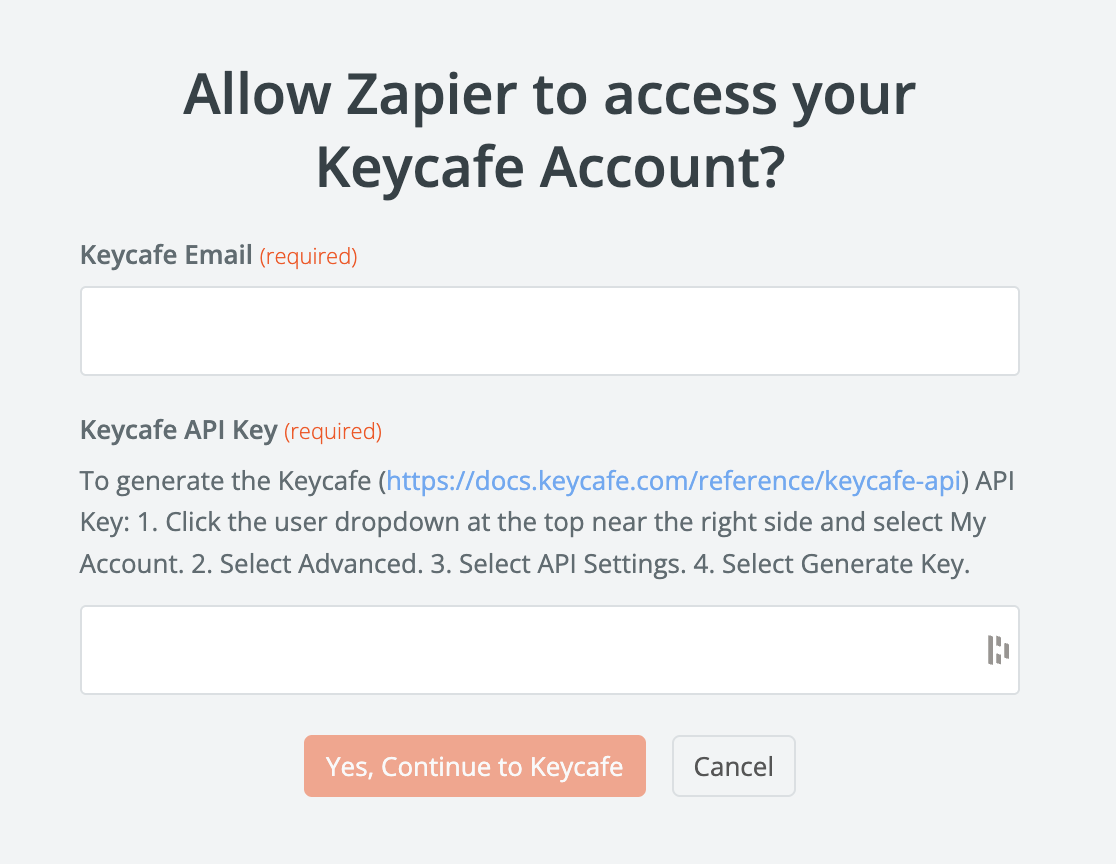Focus the Keycafe API Key text field
Viewport: 1116px width, 864px height.
click(x=530, y=650)
